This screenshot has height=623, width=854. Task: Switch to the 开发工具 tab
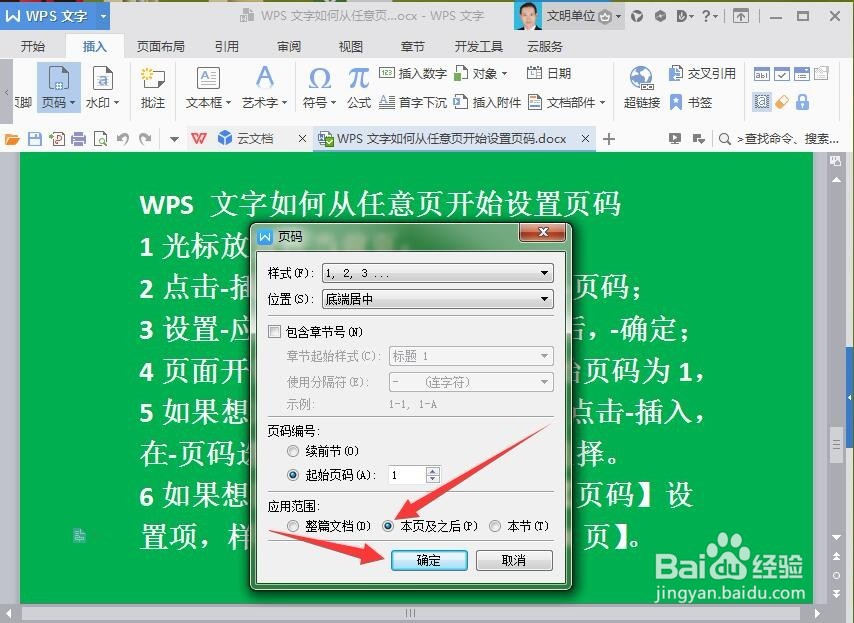click(x=478, y=47)
